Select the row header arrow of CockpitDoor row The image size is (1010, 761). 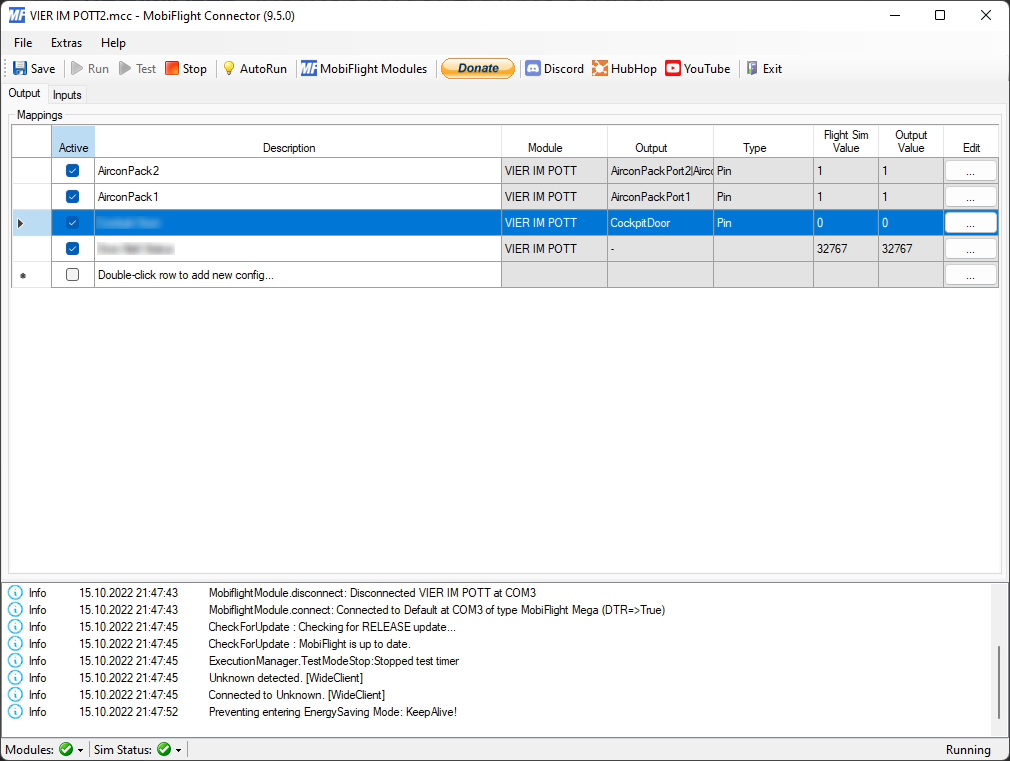[x=21, y=223]
